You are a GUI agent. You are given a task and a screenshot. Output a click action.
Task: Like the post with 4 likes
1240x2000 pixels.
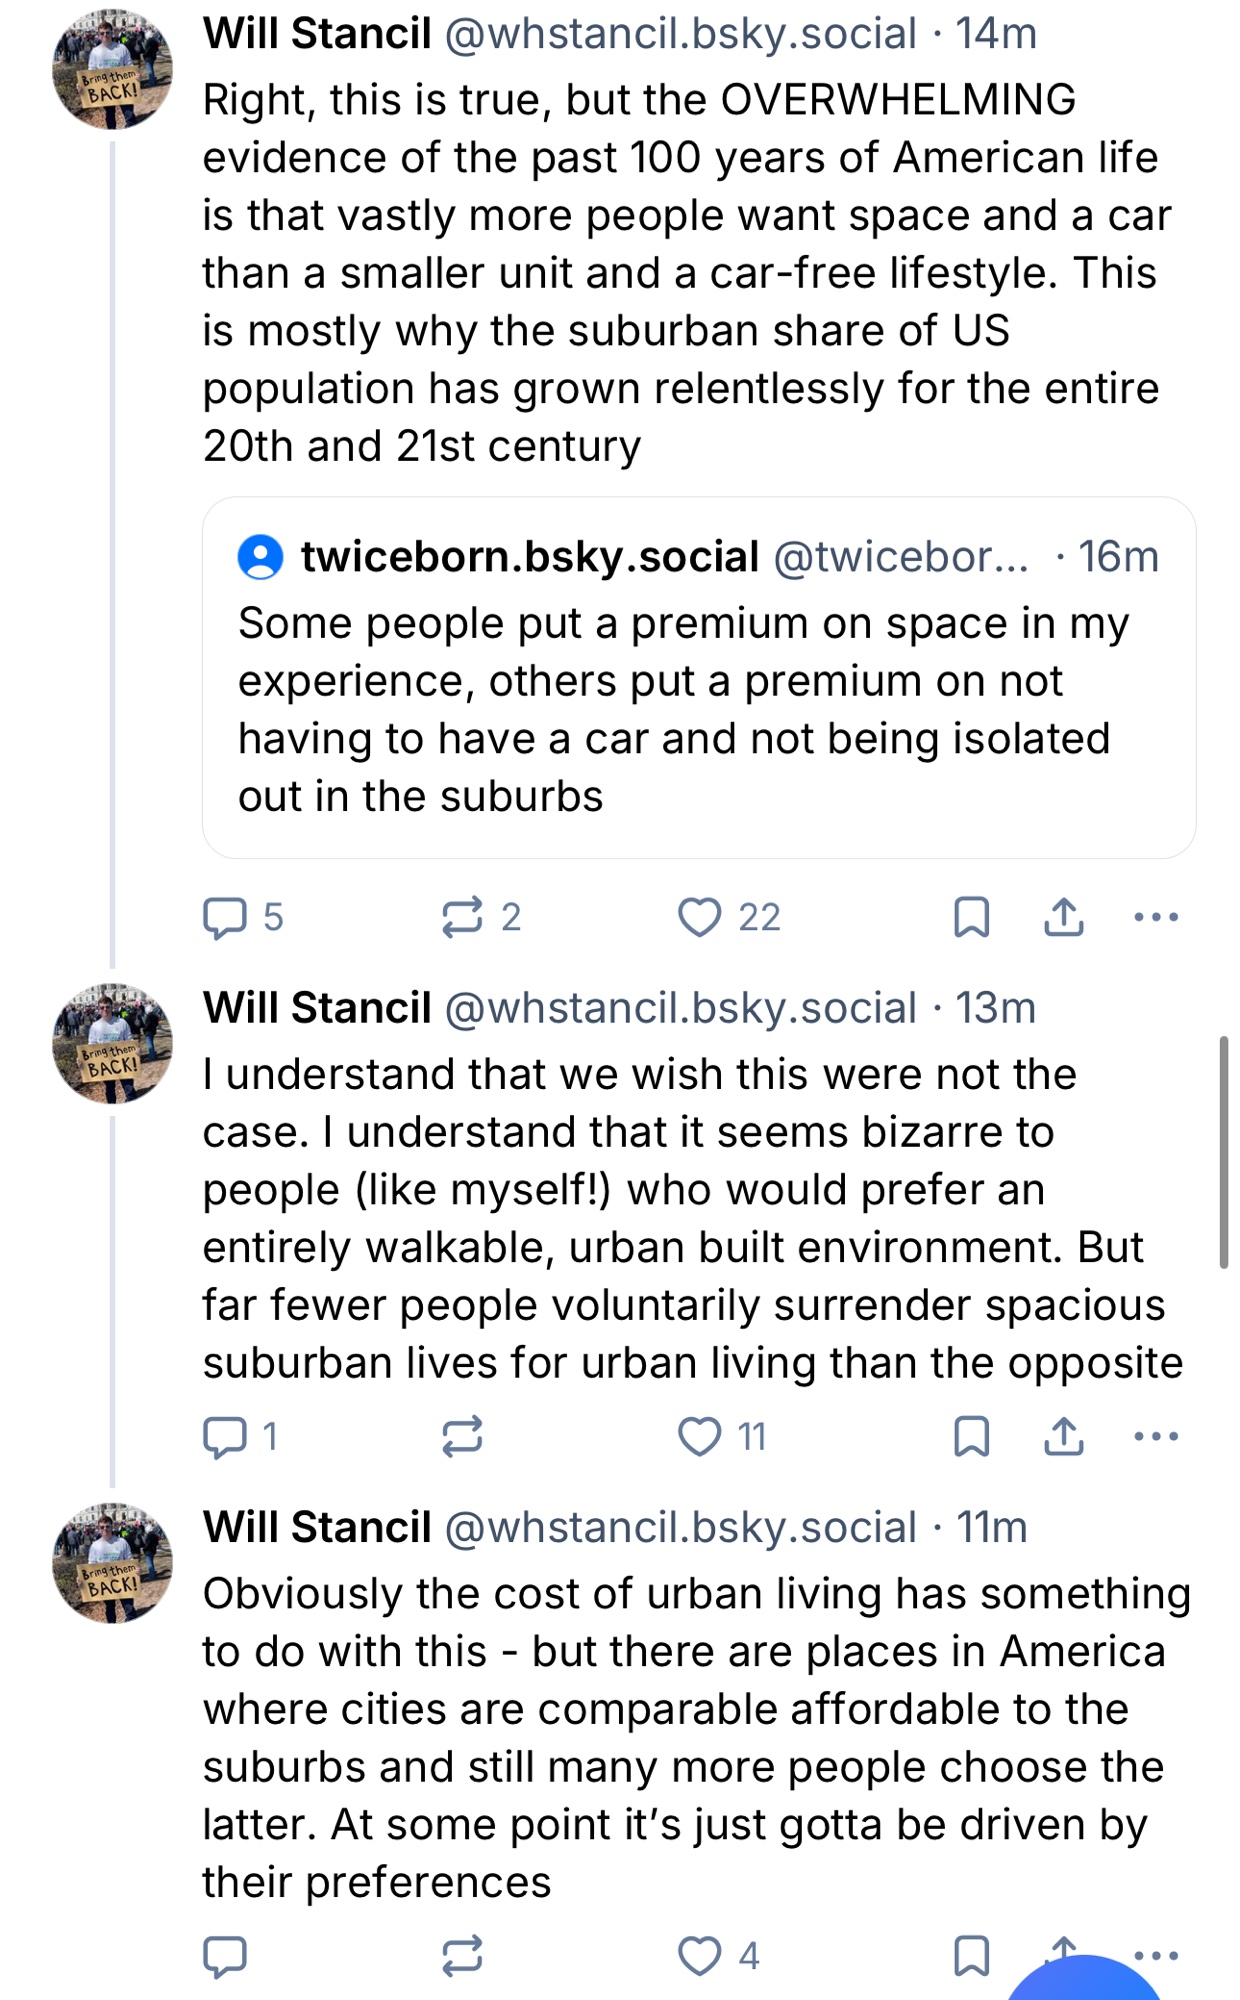pyautogui.click(x=699, y=1956)
